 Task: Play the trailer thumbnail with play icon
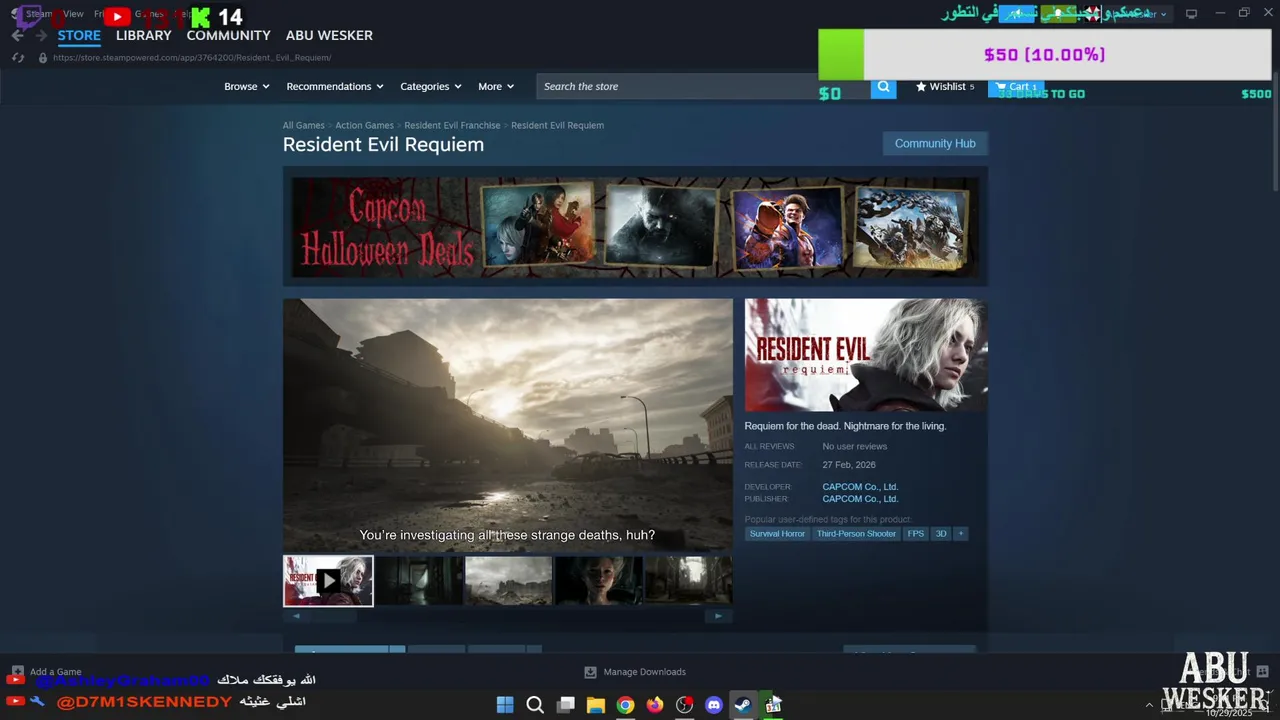click(x=328, y=581)
